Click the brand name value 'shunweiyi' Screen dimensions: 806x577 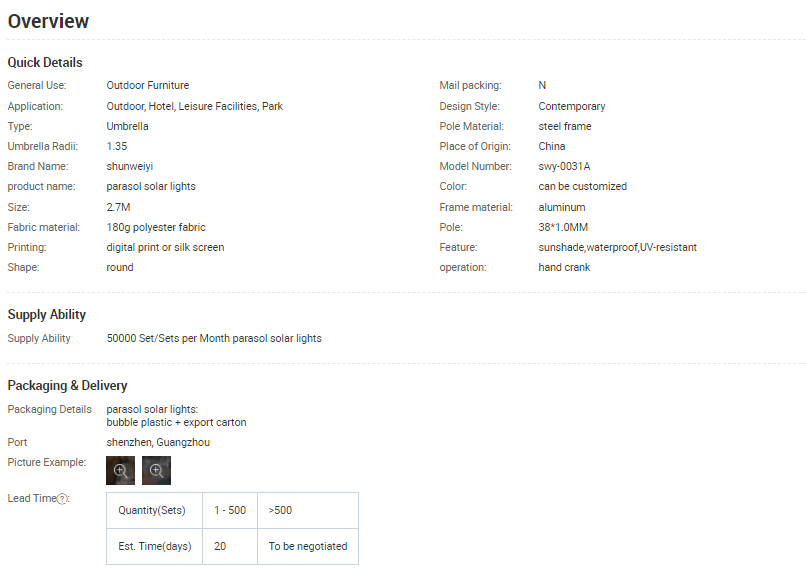tap(129, 166)
